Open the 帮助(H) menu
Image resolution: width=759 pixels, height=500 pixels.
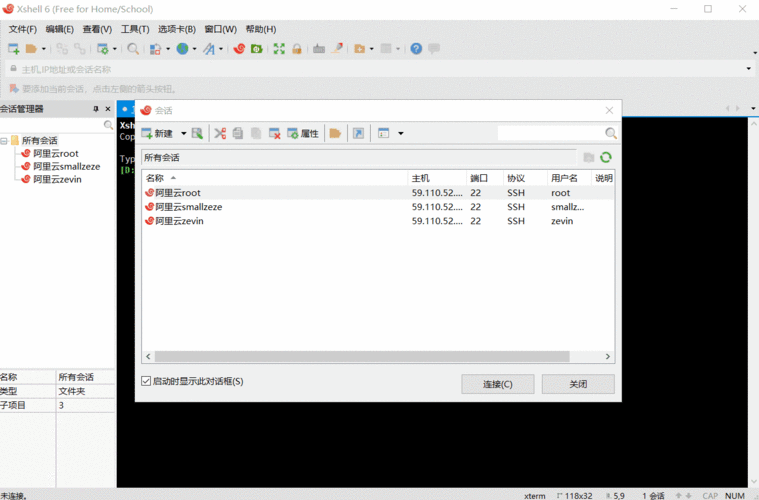[260, 29]
